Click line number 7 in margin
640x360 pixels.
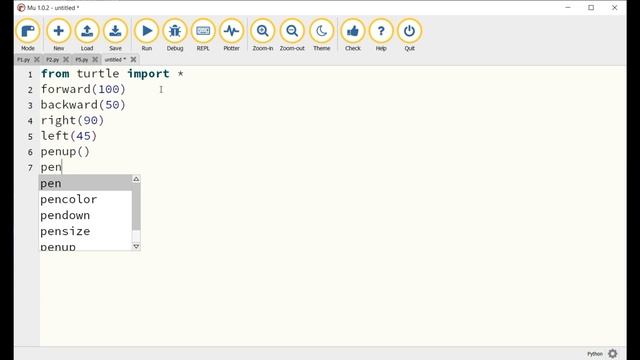click(30, 168)
